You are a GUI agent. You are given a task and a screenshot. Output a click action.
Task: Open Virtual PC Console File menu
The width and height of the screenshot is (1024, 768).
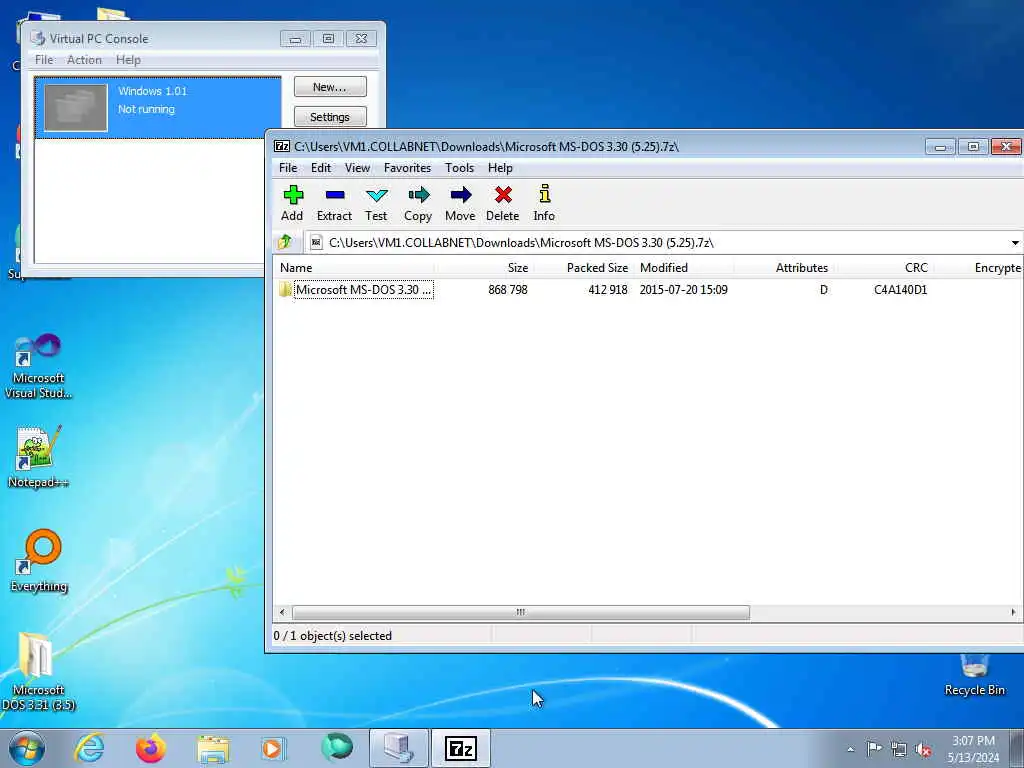tap(44, 59)
